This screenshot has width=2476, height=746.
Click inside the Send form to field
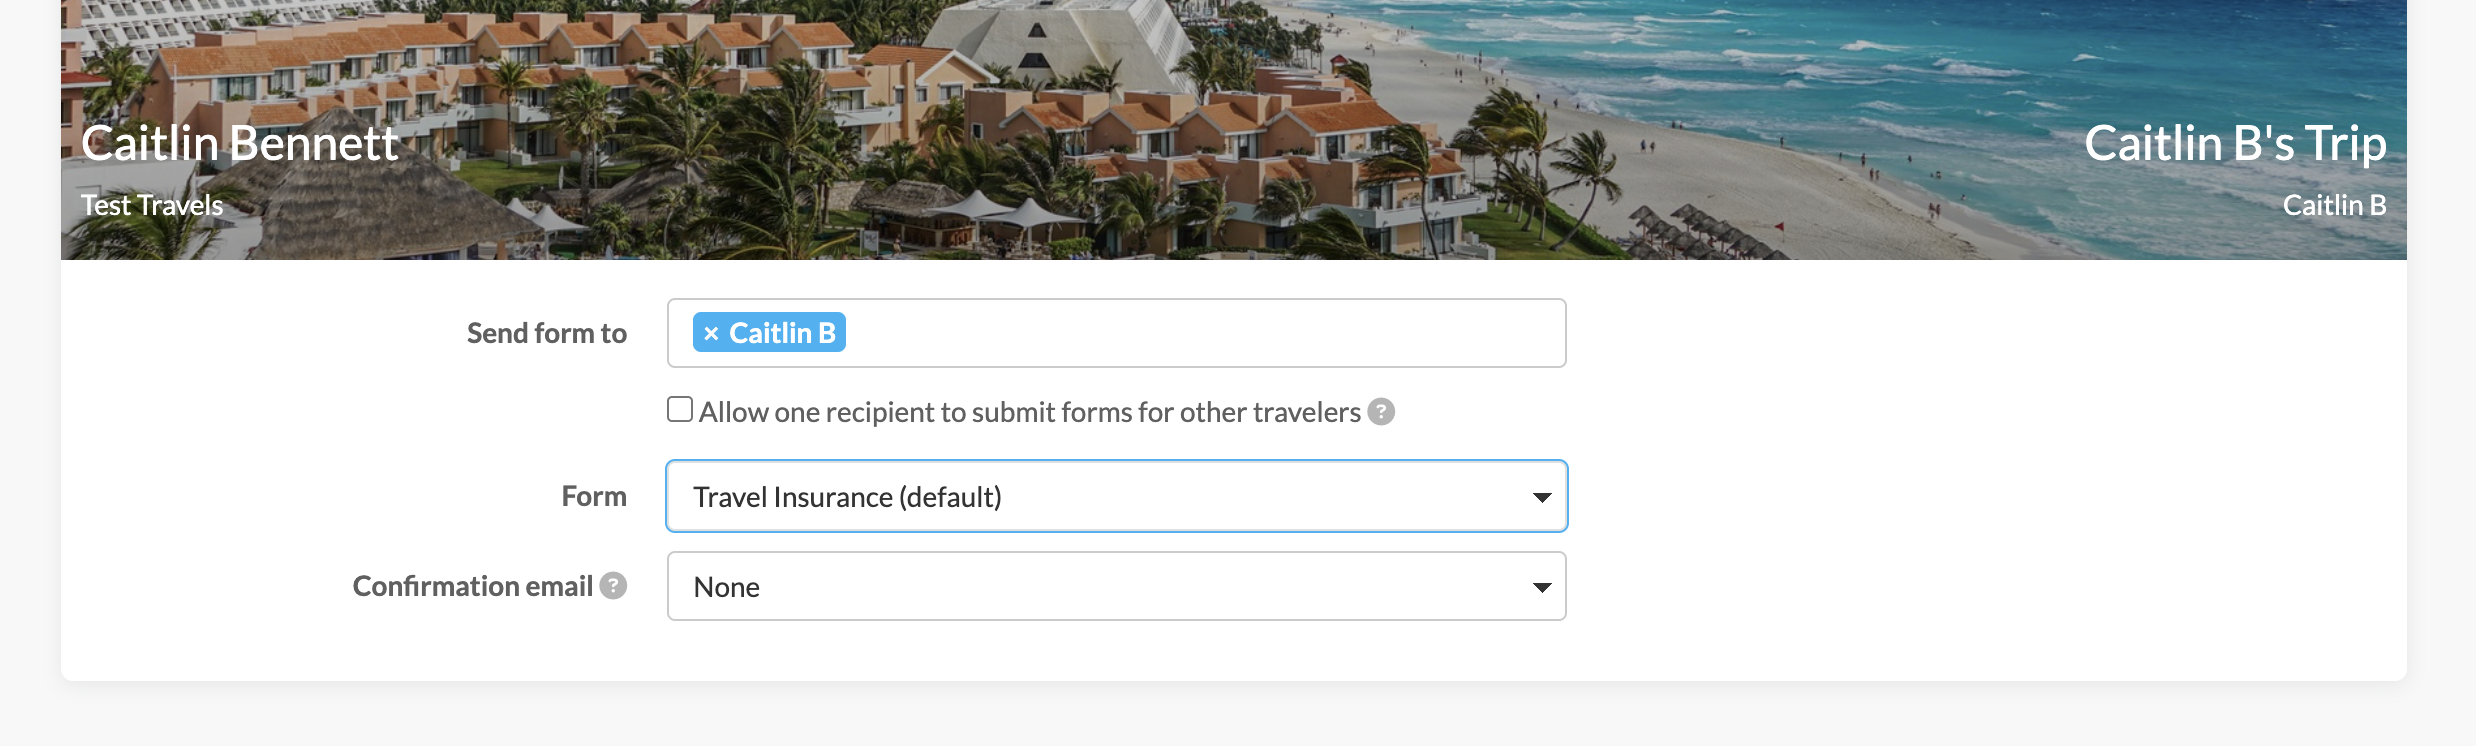[x=1200, y=333]
